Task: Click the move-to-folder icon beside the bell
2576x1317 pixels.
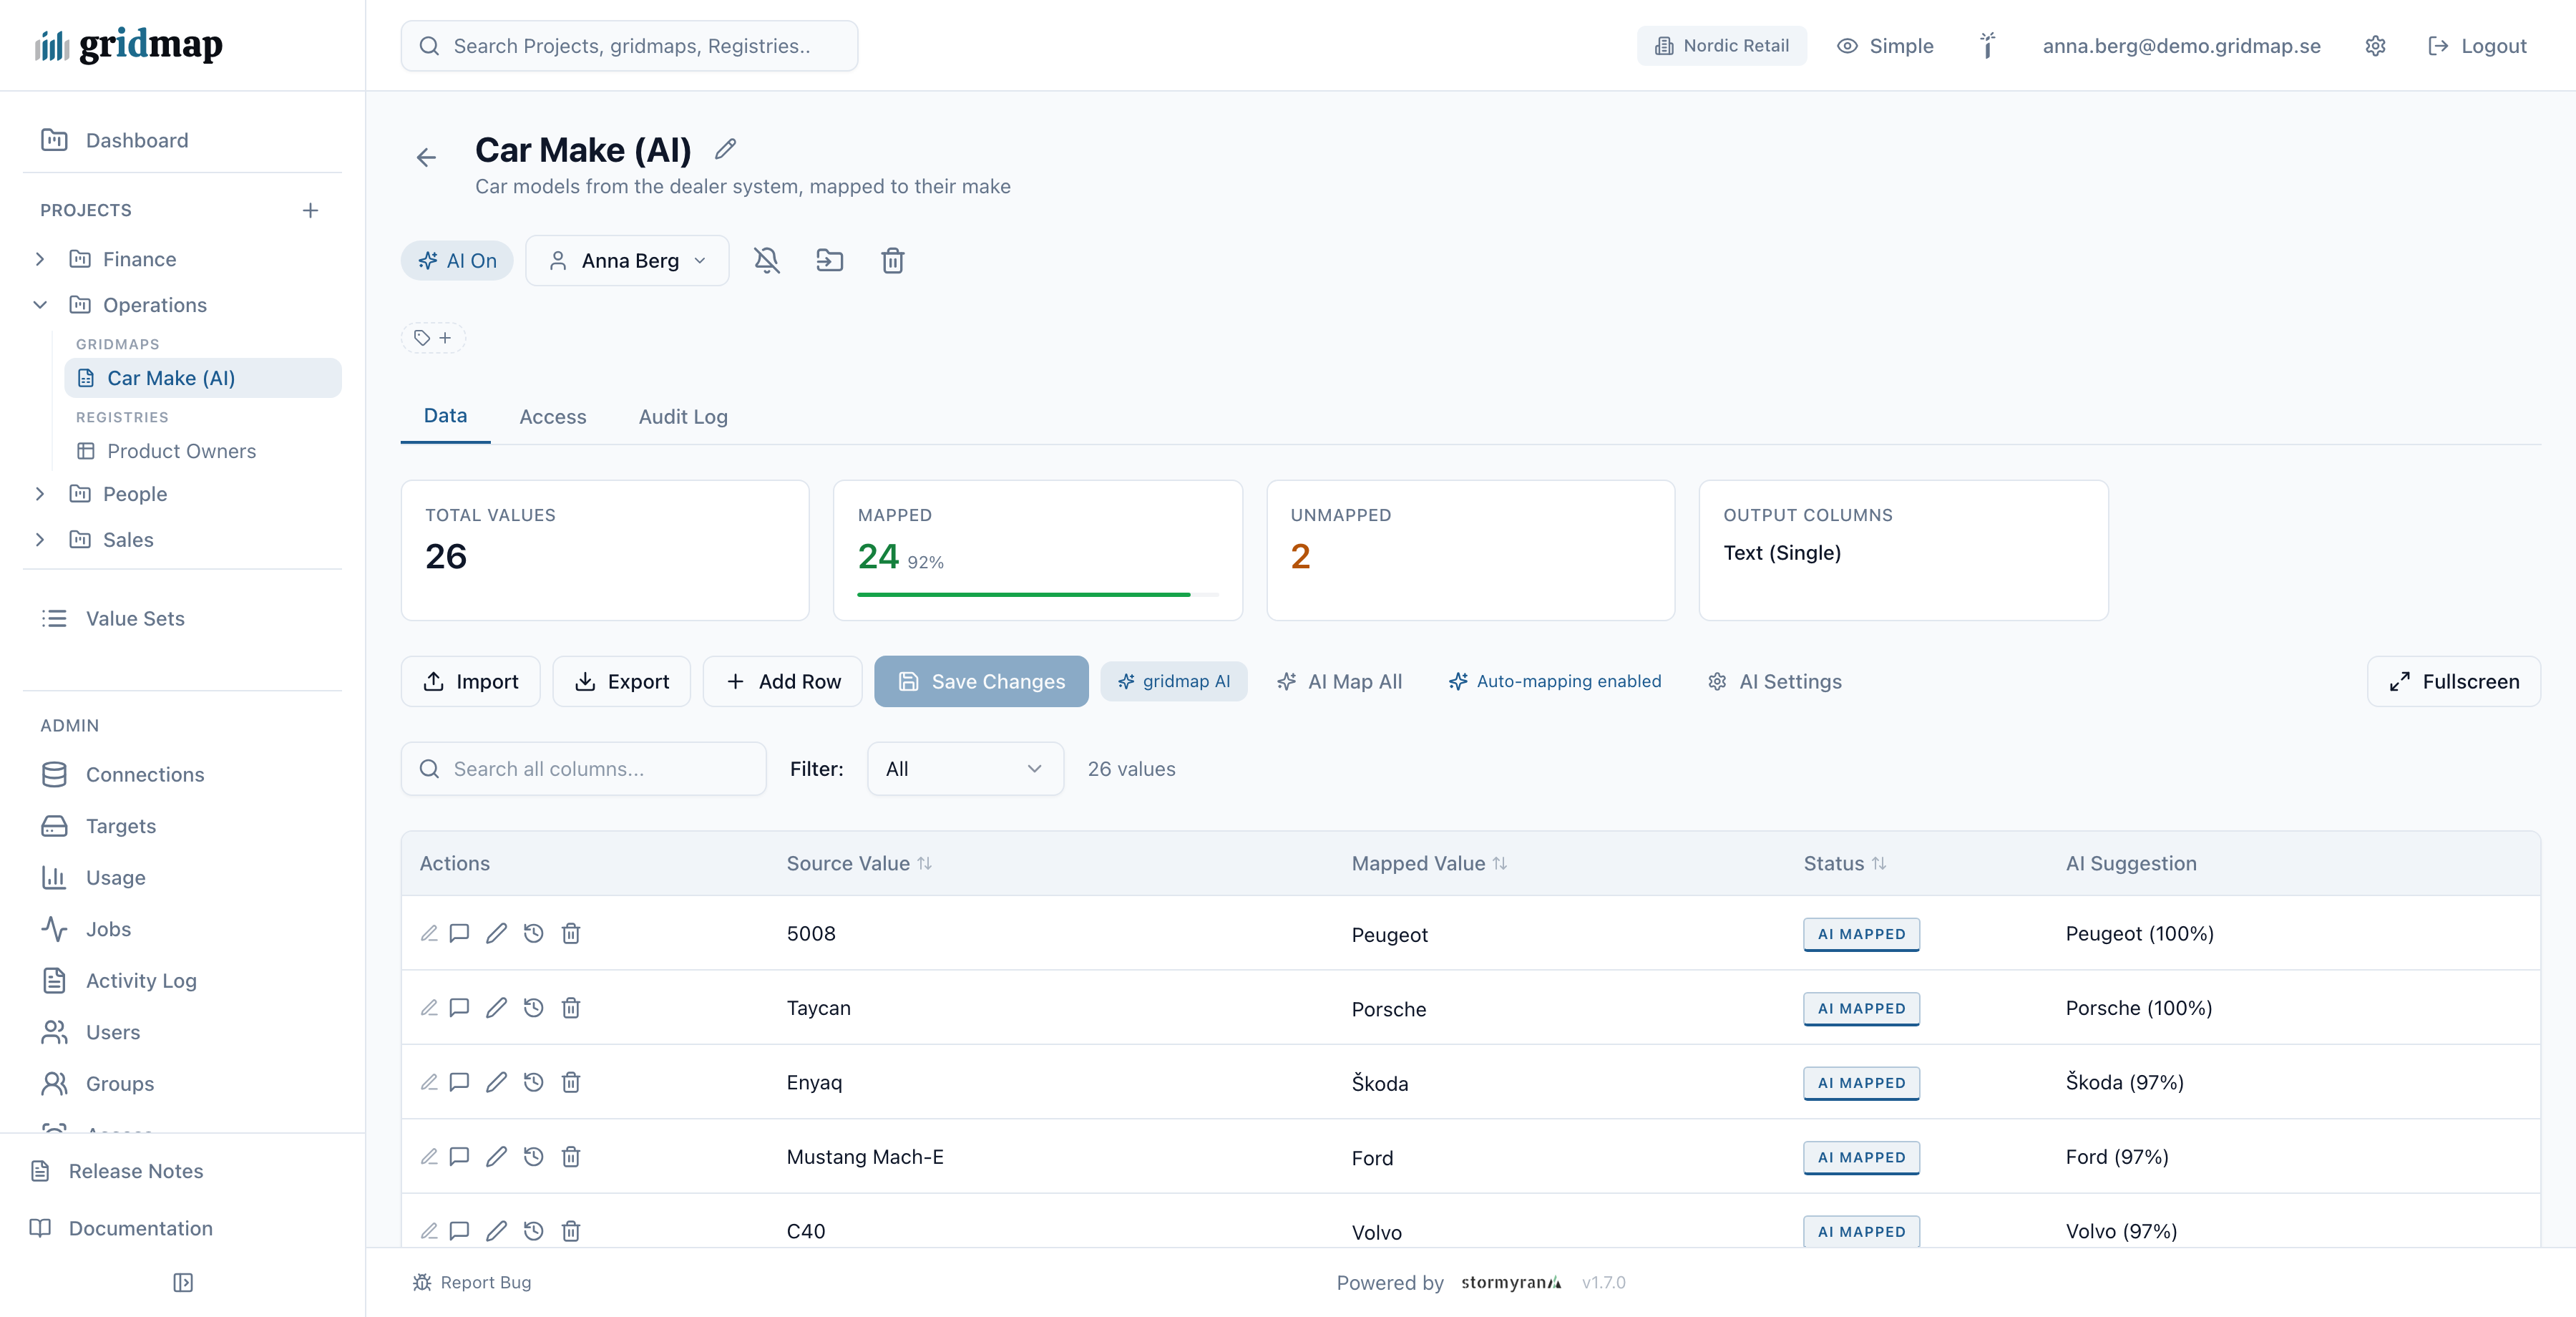Action: pos(830,261)
